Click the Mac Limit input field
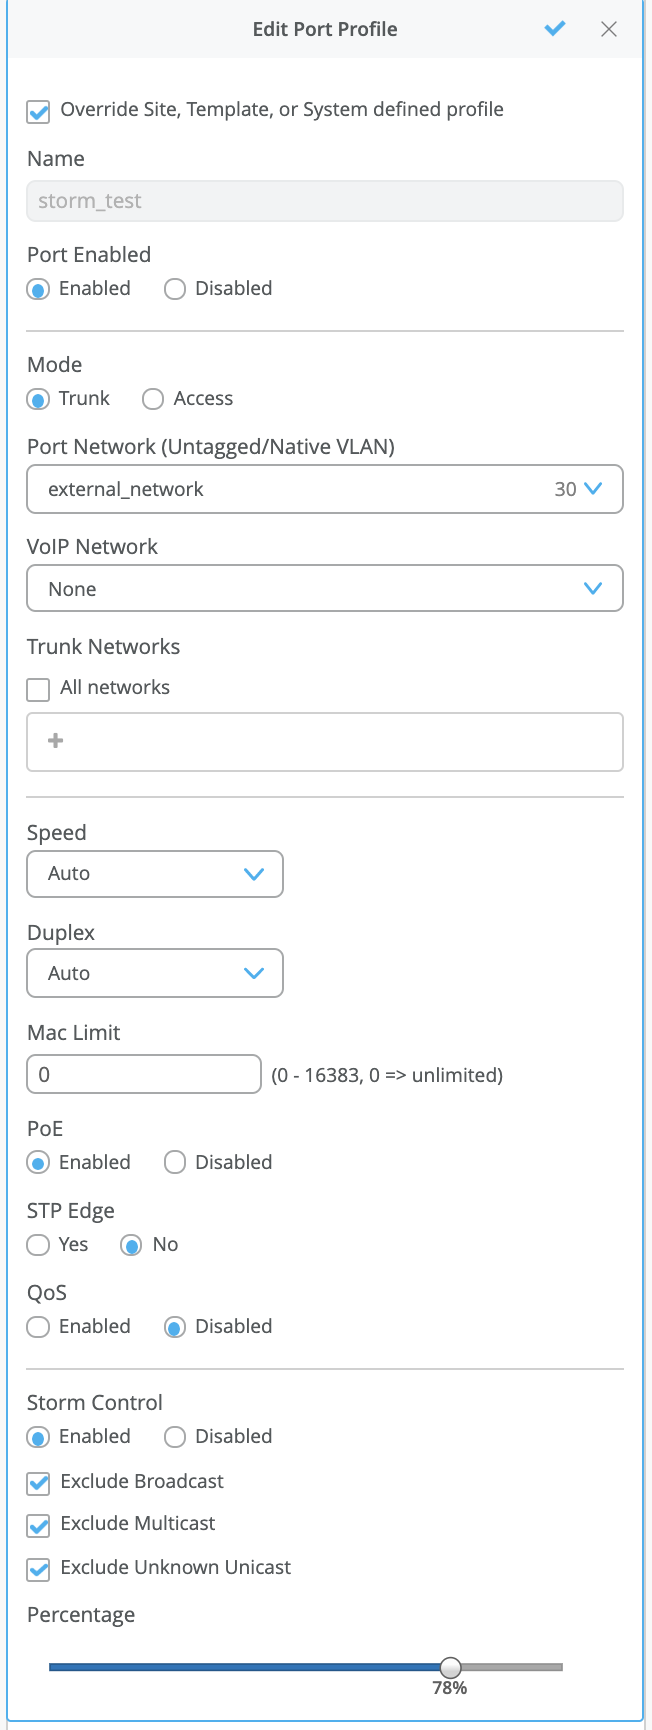The height and width of the screenshot is (1730, 652). point(144,1075)
